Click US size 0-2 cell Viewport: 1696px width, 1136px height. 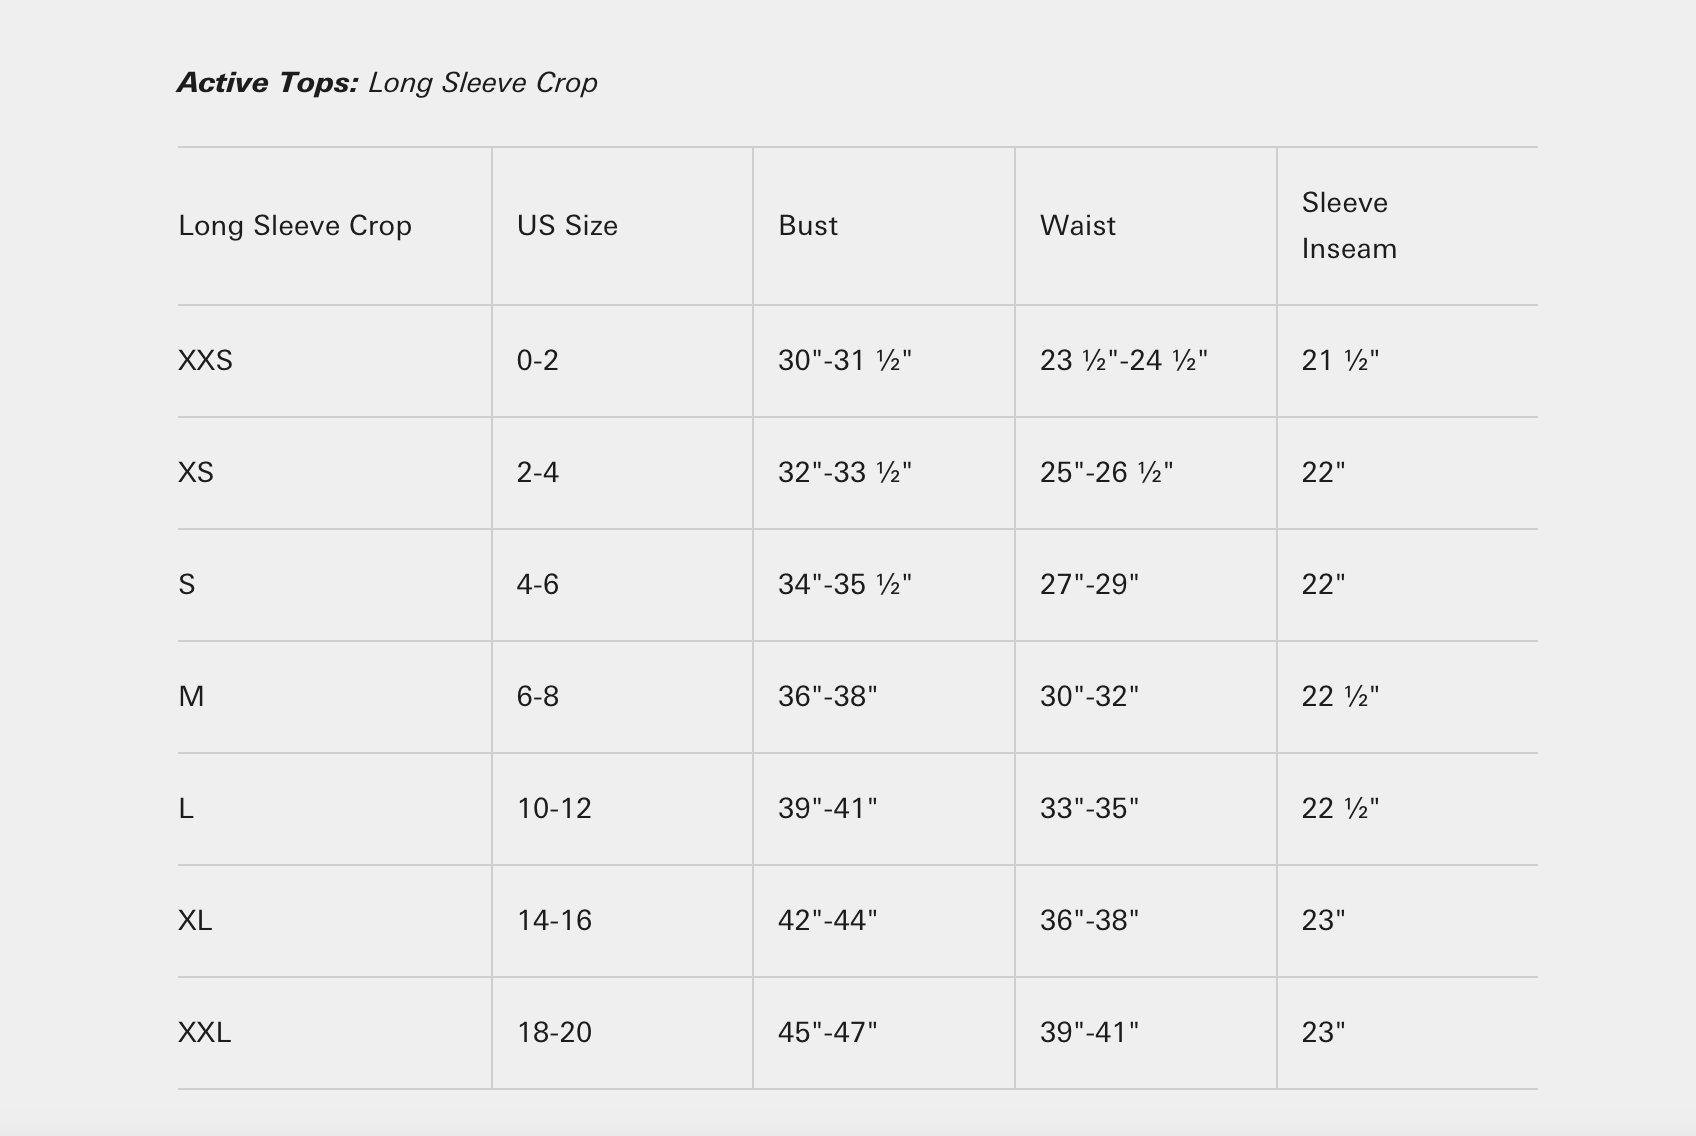[x=538, y=360]
